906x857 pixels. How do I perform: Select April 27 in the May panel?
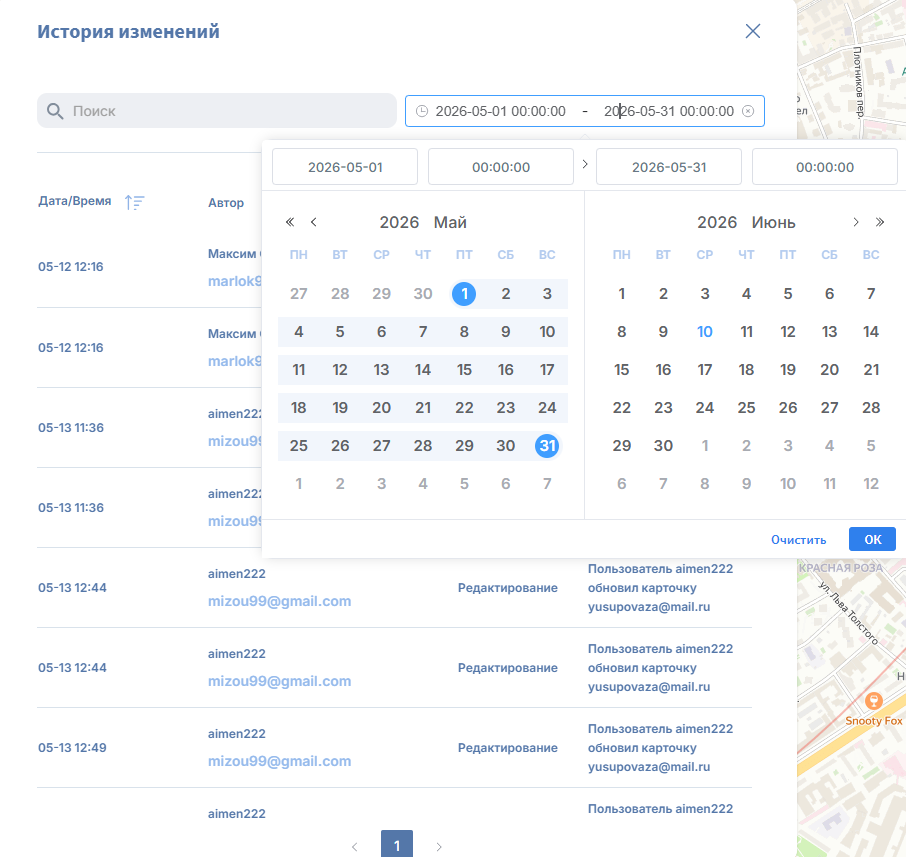[x=299, y=294]
